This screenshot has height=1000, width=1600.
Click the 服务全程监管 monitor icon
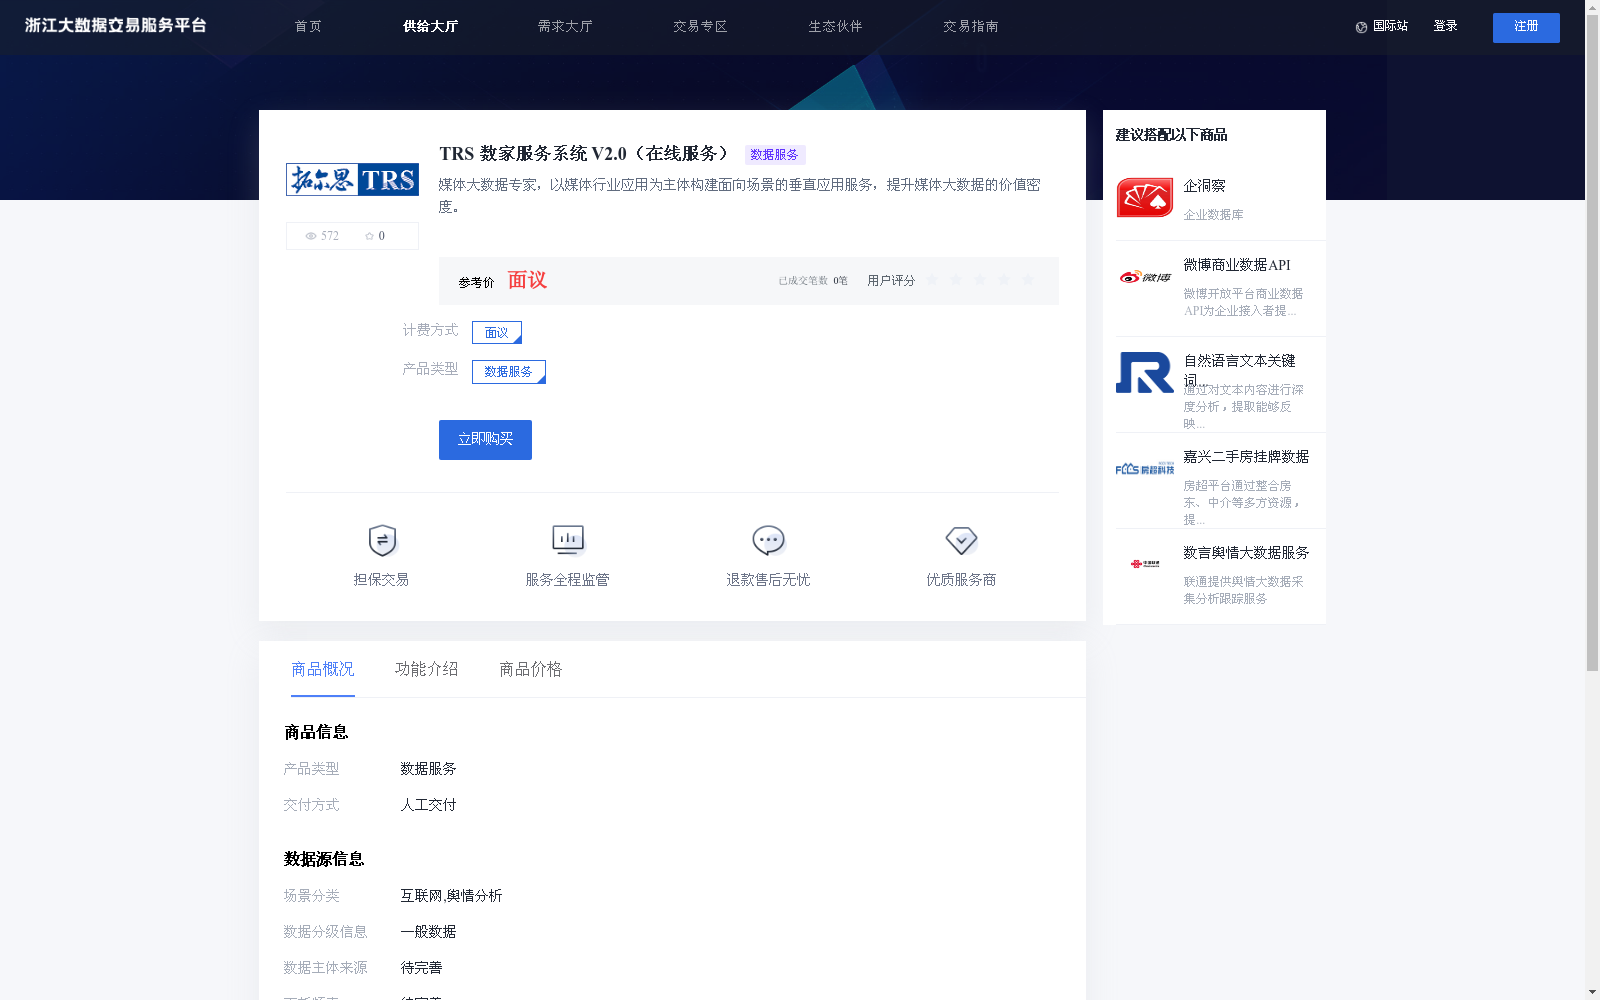click(568, 540)
